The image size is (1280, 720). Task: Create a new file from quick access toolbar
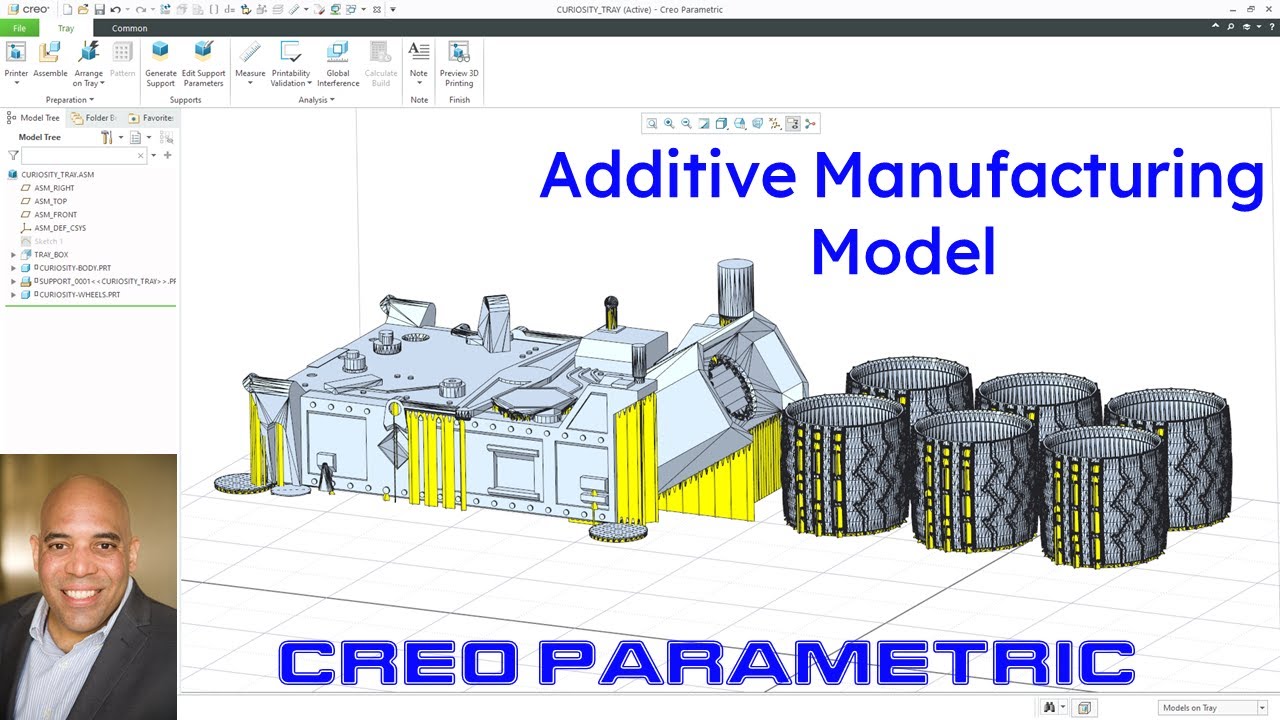pos(66,9)
